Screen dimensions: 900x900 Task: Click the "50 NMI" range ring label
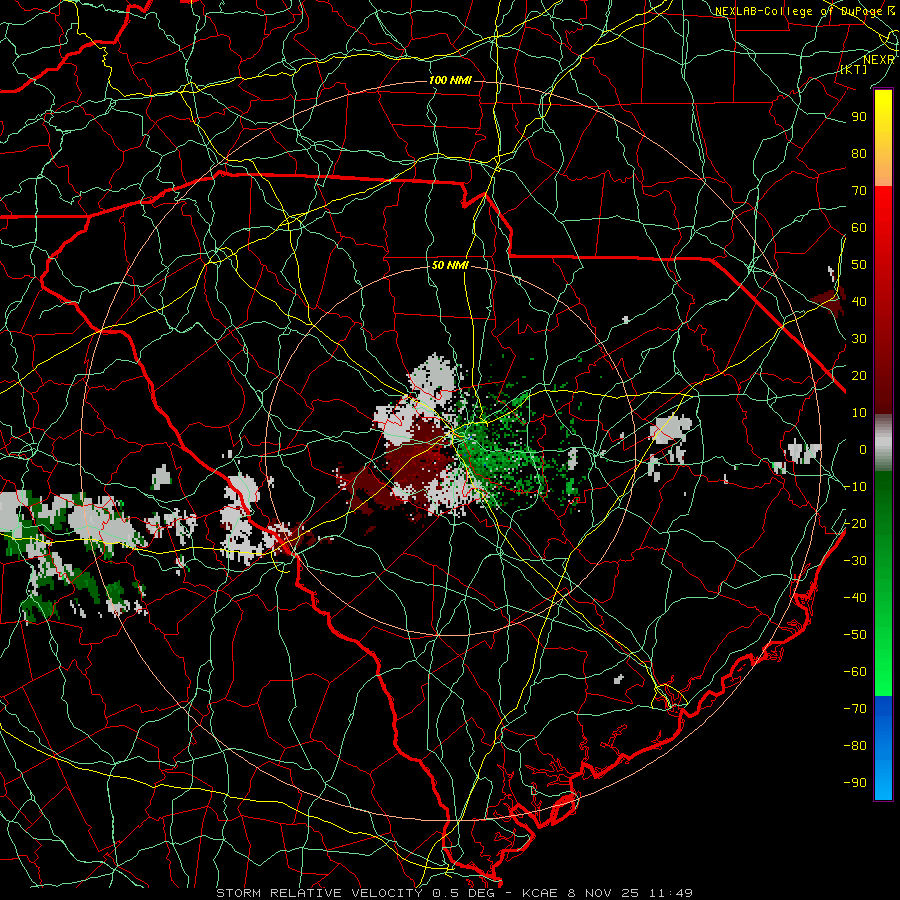[x=450, y=265]
